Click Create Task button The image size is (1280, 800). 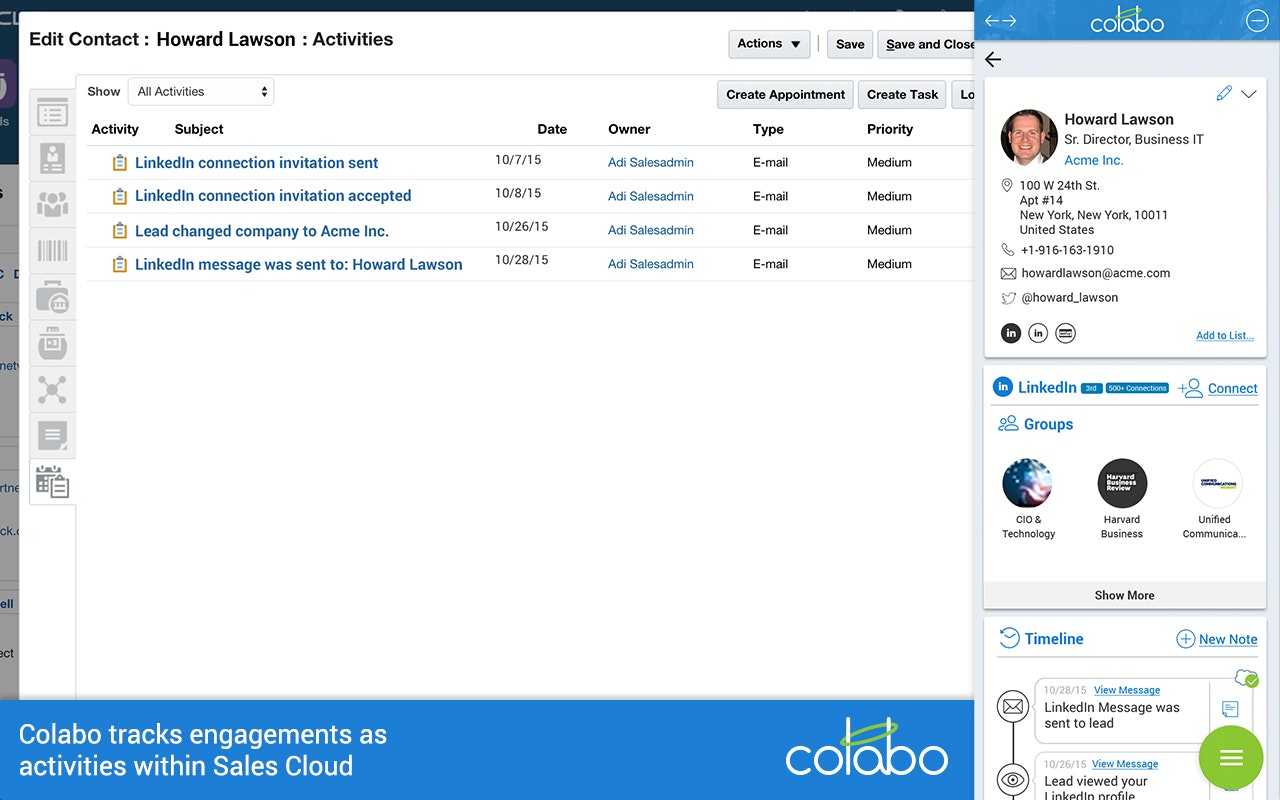tap(902, 95)
